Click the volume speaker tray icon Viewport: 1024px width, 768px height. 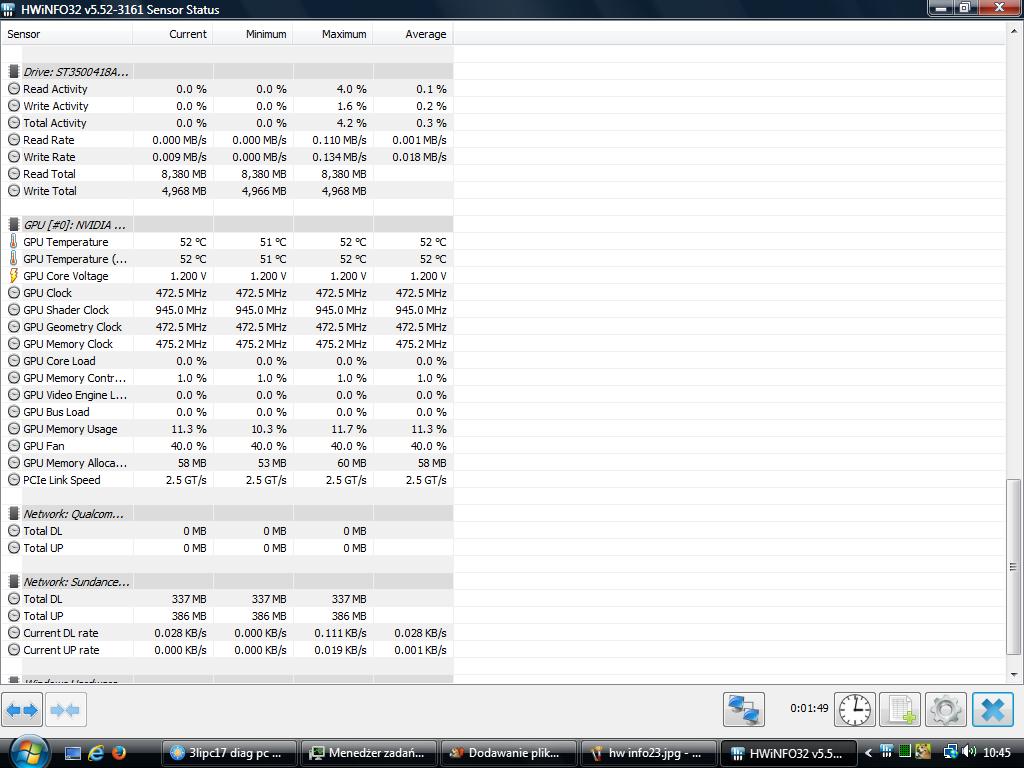tap(969, 752)
